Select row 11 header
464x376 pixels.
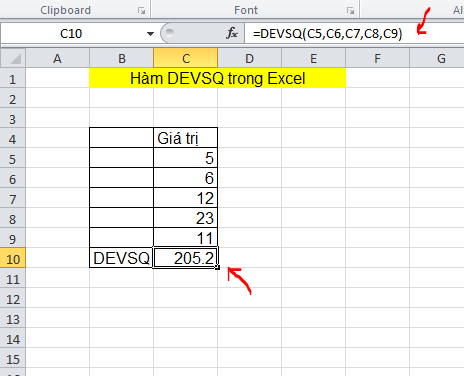click(x=13, y=279)
